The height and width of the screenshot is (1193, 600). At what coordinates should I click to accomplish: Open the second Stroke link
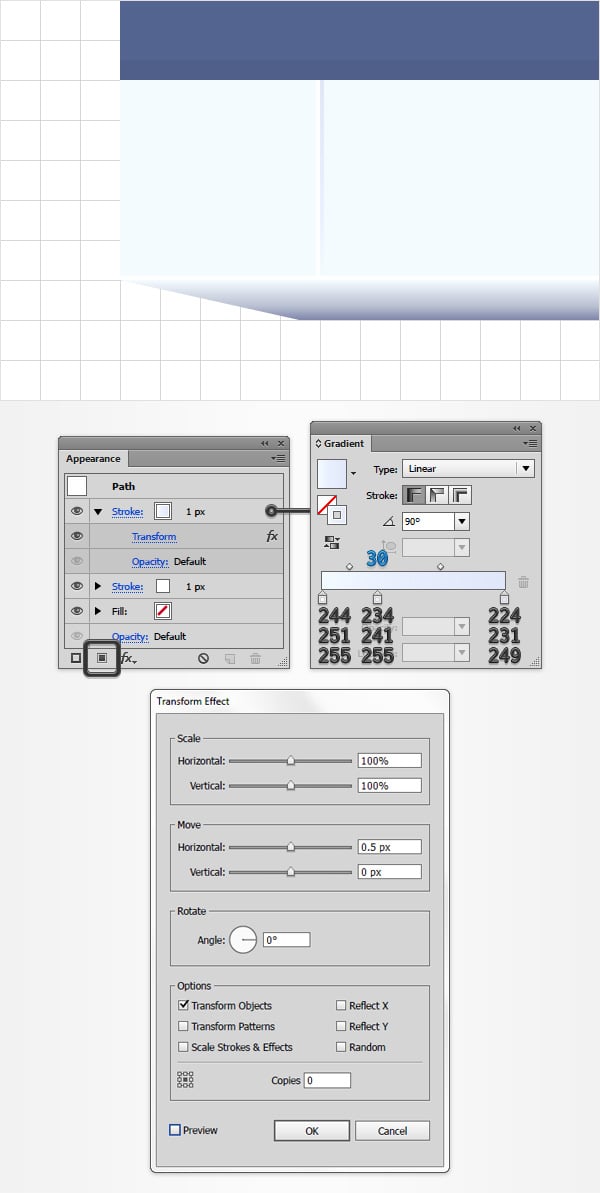click(128, 587)
